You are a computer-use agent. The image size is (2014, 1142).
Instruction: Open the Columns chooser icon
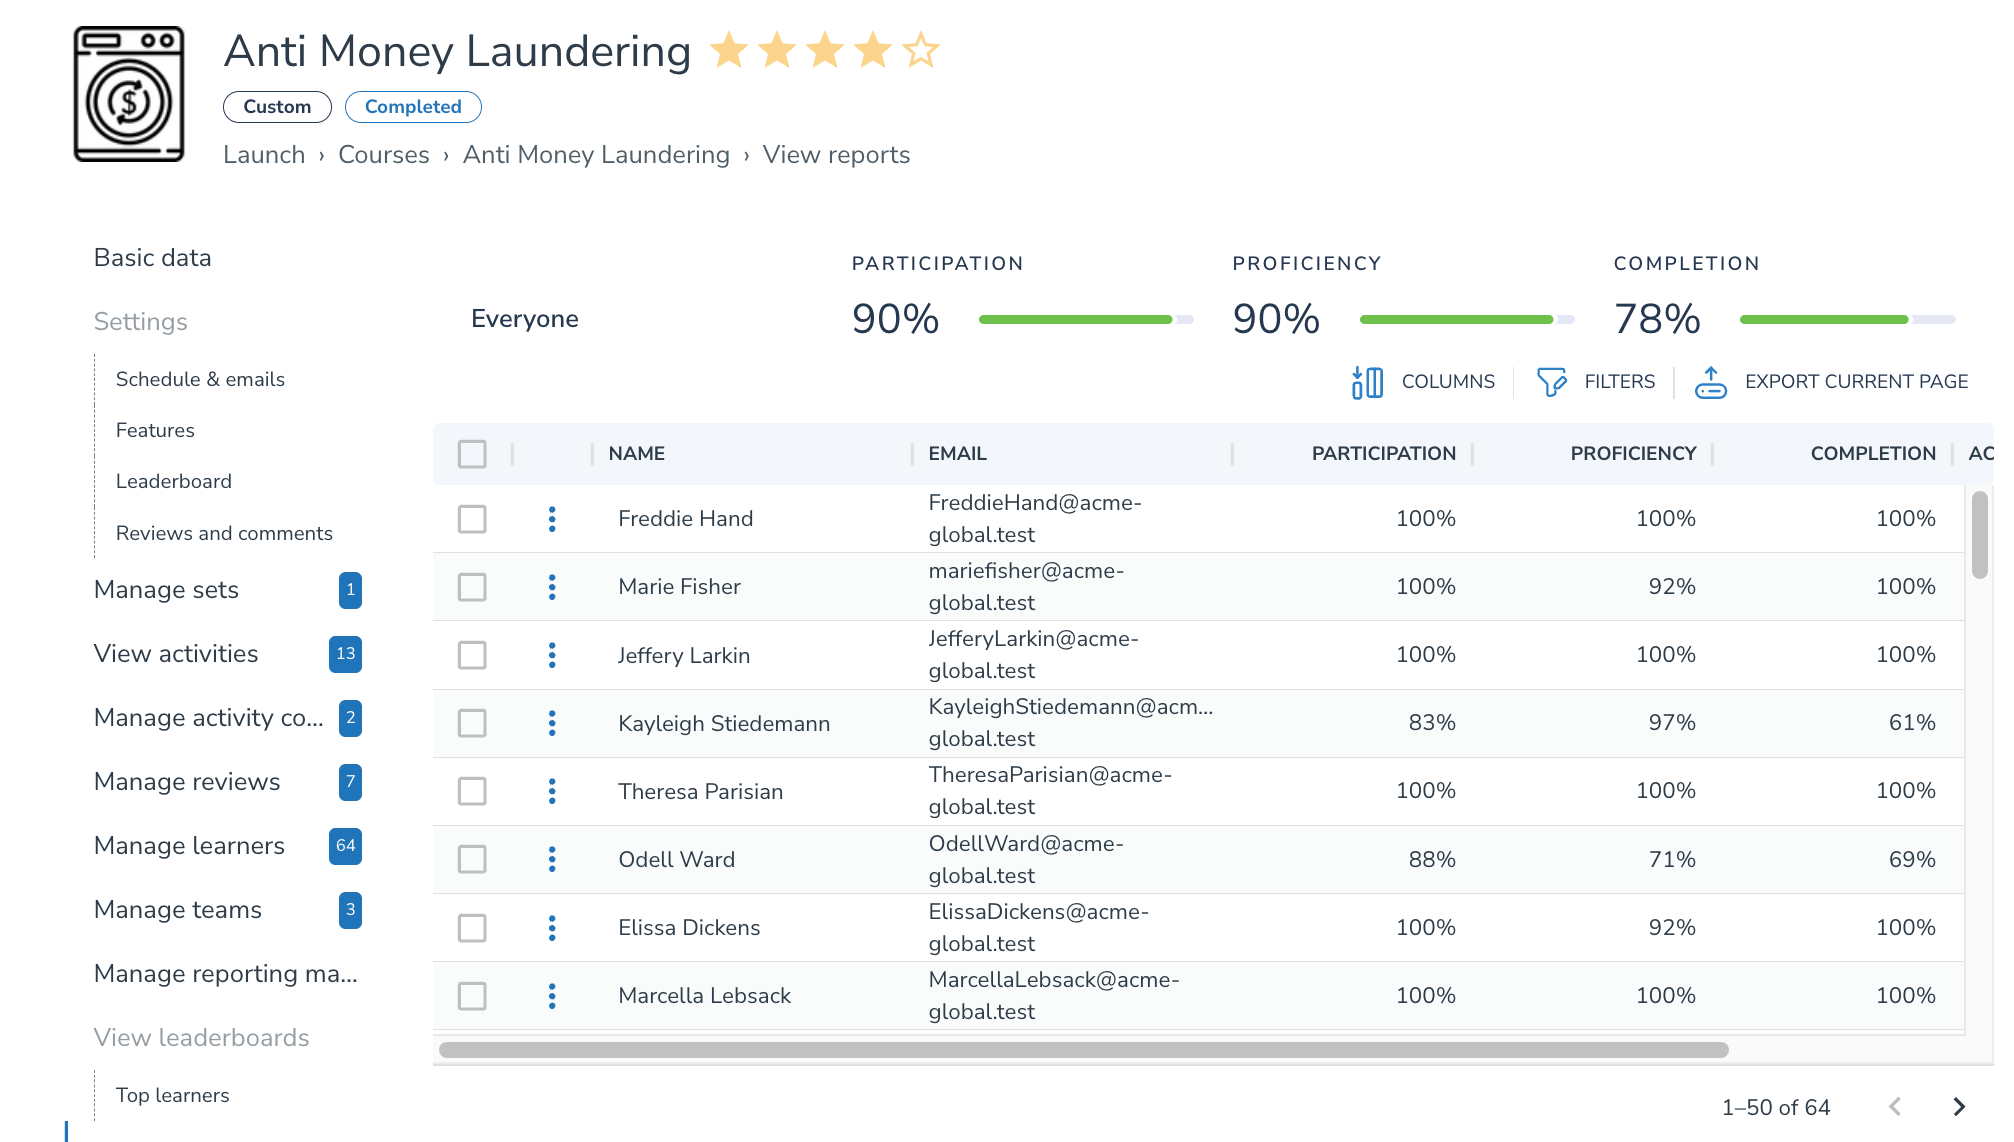coord(1367,382)
